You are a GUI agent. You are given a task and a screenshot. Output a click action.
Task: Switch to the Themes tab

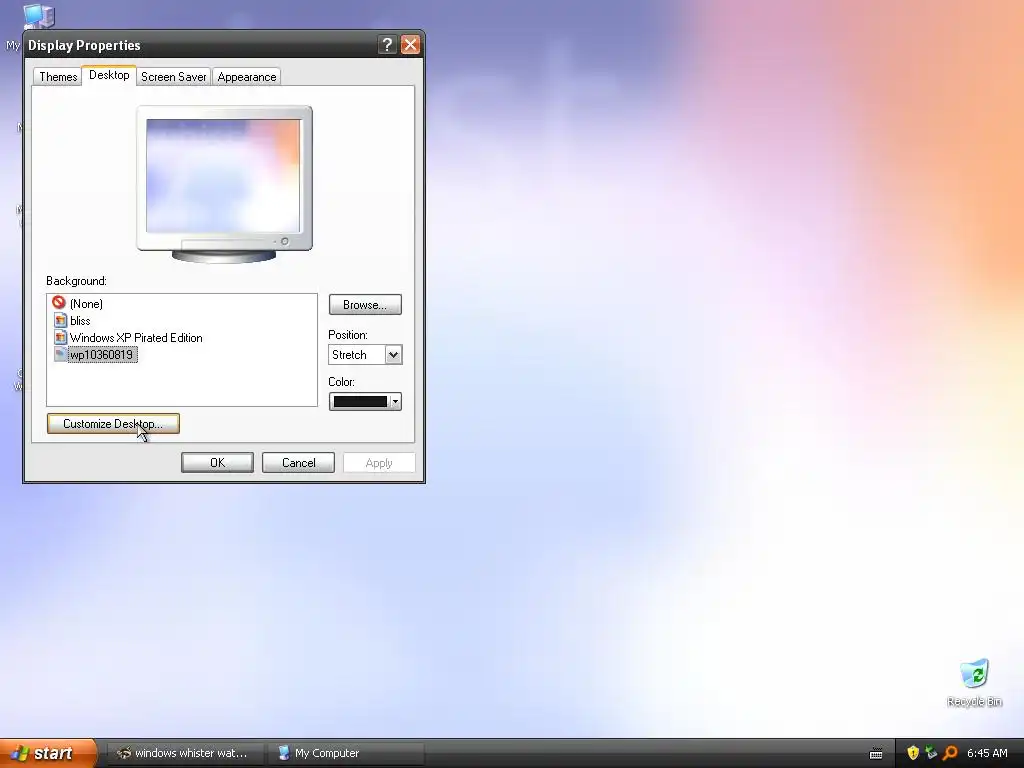point(58,76)
